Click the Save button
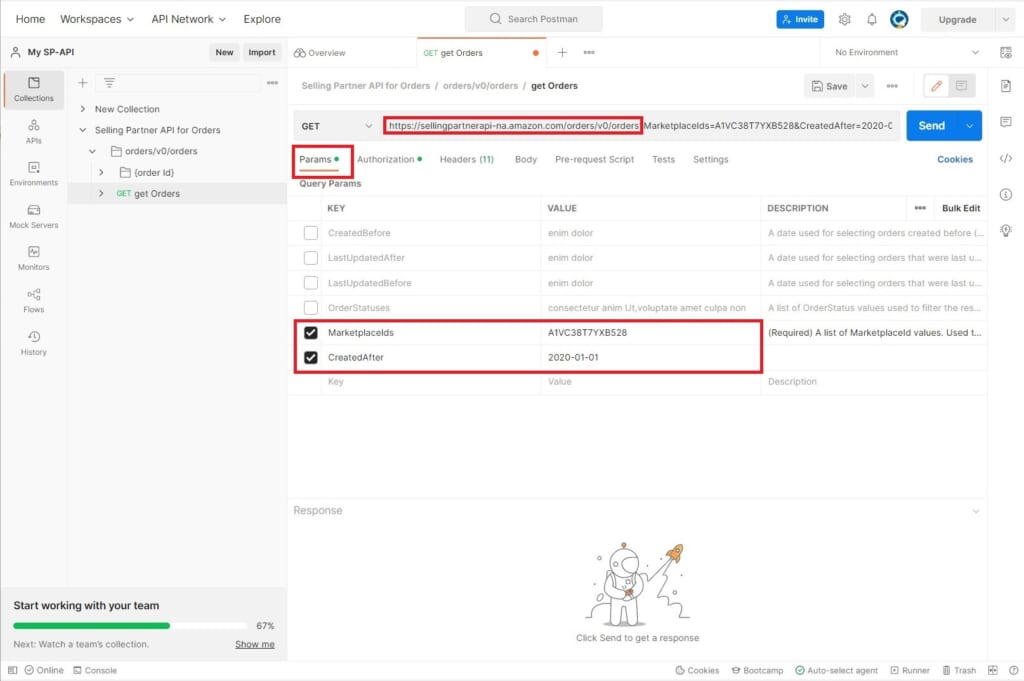Viewport: 1024px width, 681px height. click(829, 86)
